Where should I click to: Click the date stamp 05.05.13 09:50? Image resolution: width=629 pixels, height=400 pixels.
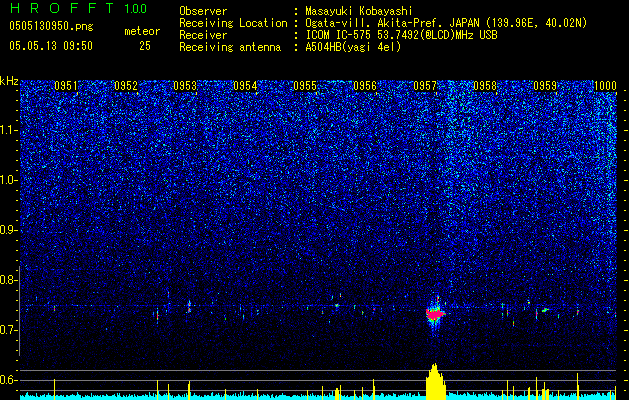(51, 46)
